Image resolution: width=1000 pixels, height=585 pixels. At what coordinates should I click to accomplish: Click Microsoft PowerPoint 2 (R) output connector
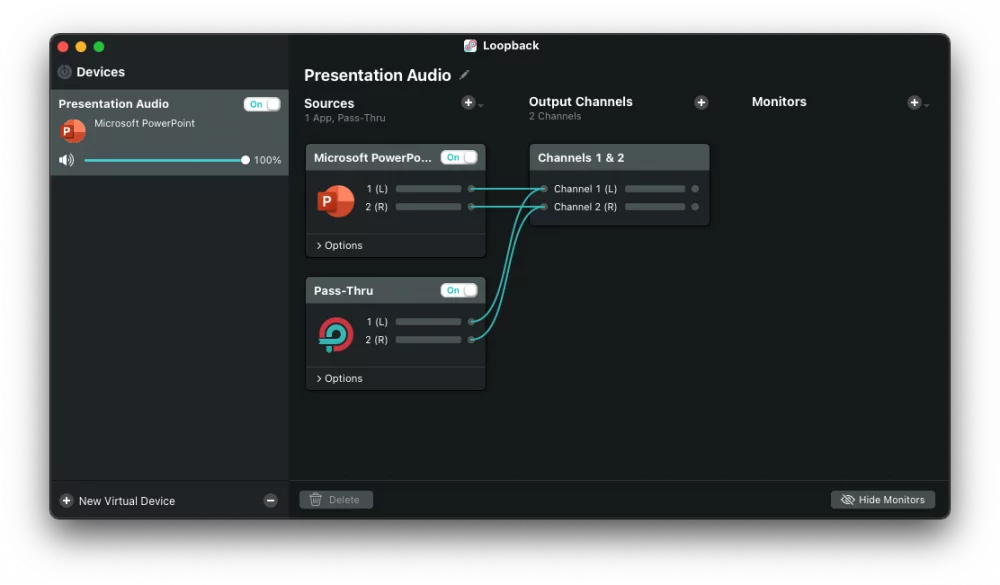(x=471, y=207)
